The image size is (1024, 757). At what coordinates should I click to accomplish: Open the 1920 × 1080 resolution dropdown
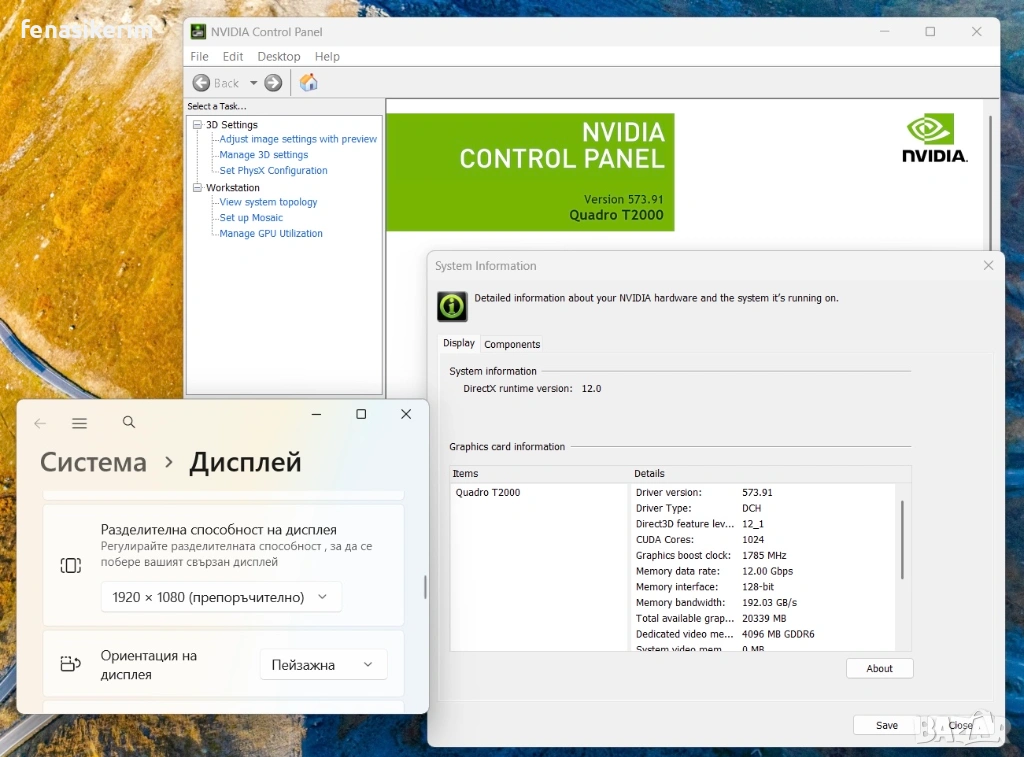pyautogui.click(x=221, y=597)
